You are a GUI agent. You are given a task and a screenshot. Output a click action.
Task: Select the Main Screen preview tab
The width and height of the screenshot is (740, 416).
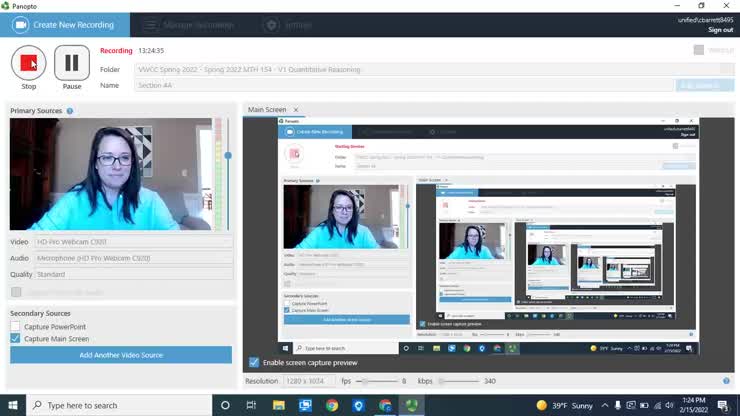click(x=267, y=110)
